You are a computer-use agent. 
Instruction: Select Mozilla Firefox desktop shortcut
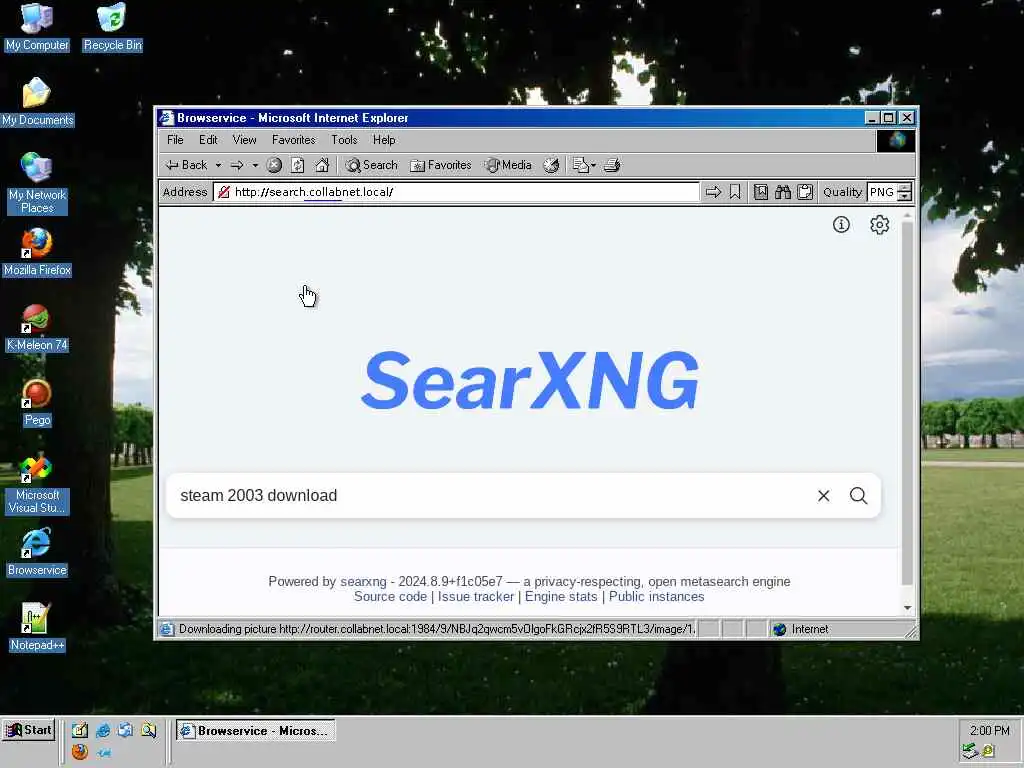coord(37,253)
